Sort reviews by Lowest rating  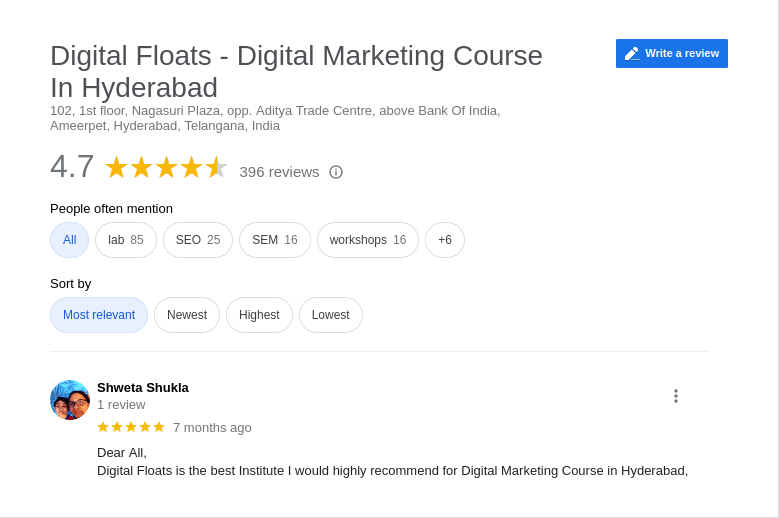331,315
